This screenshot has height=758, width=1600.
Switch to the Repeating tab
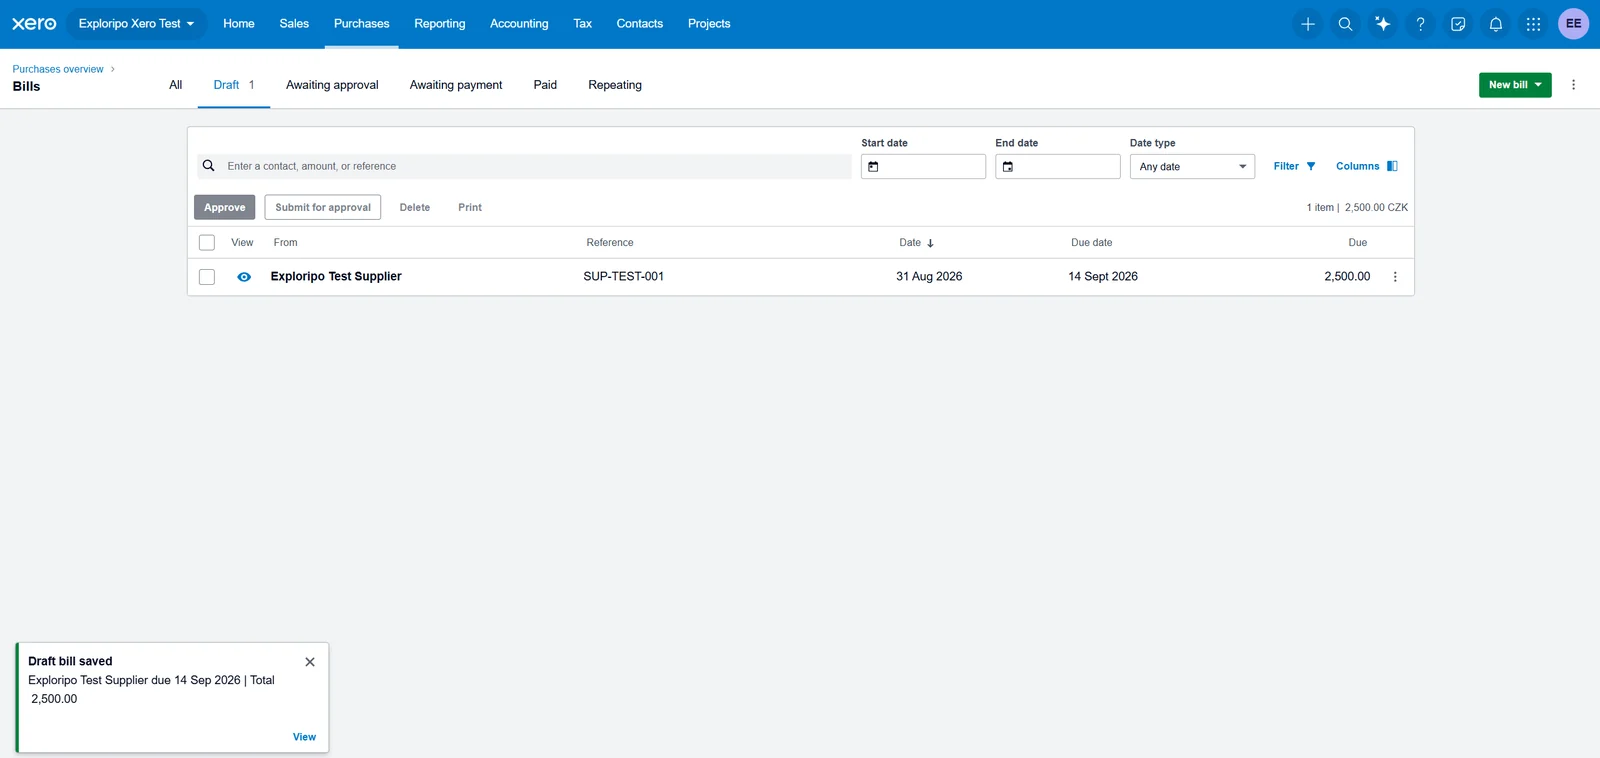click(615, 85)
